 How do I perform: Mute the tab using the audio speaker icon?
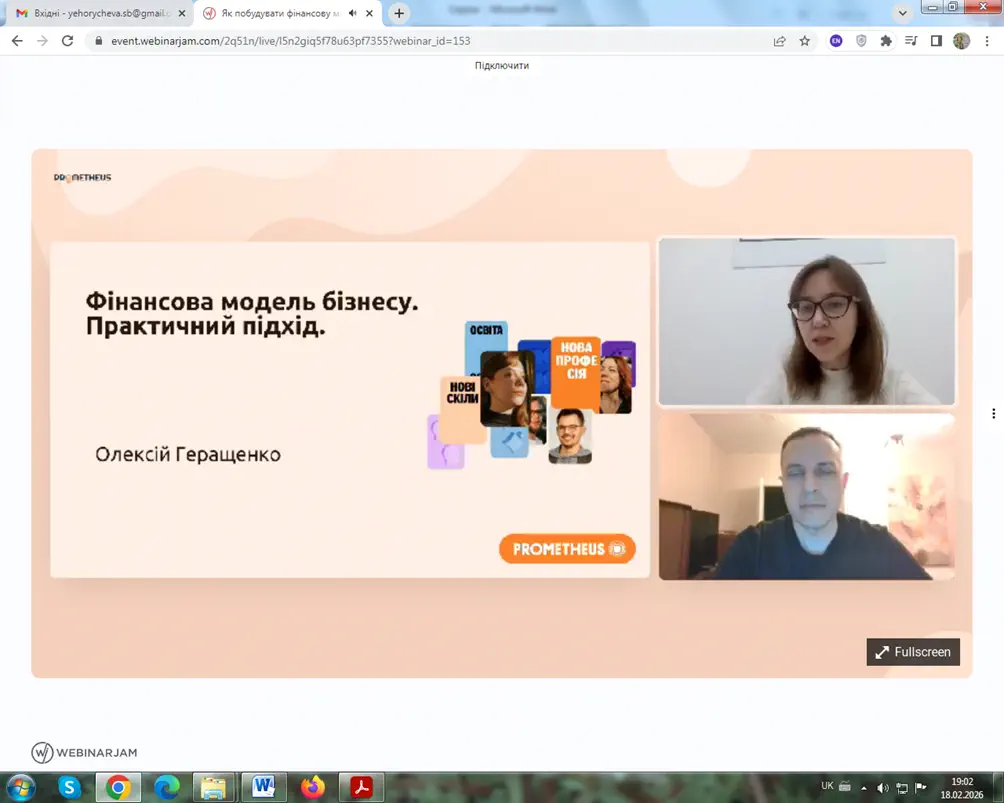pos(353,14)
